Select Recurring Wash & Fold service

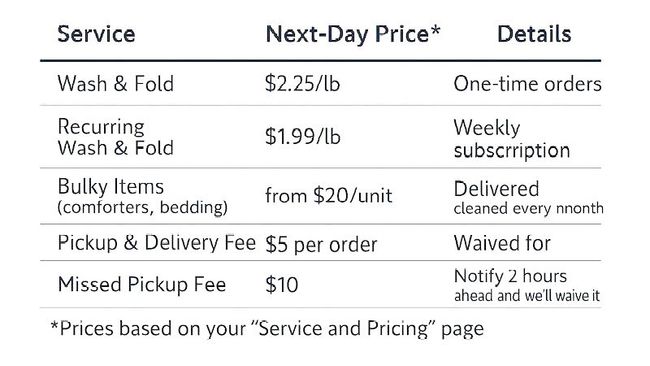[x=116, y=137]
